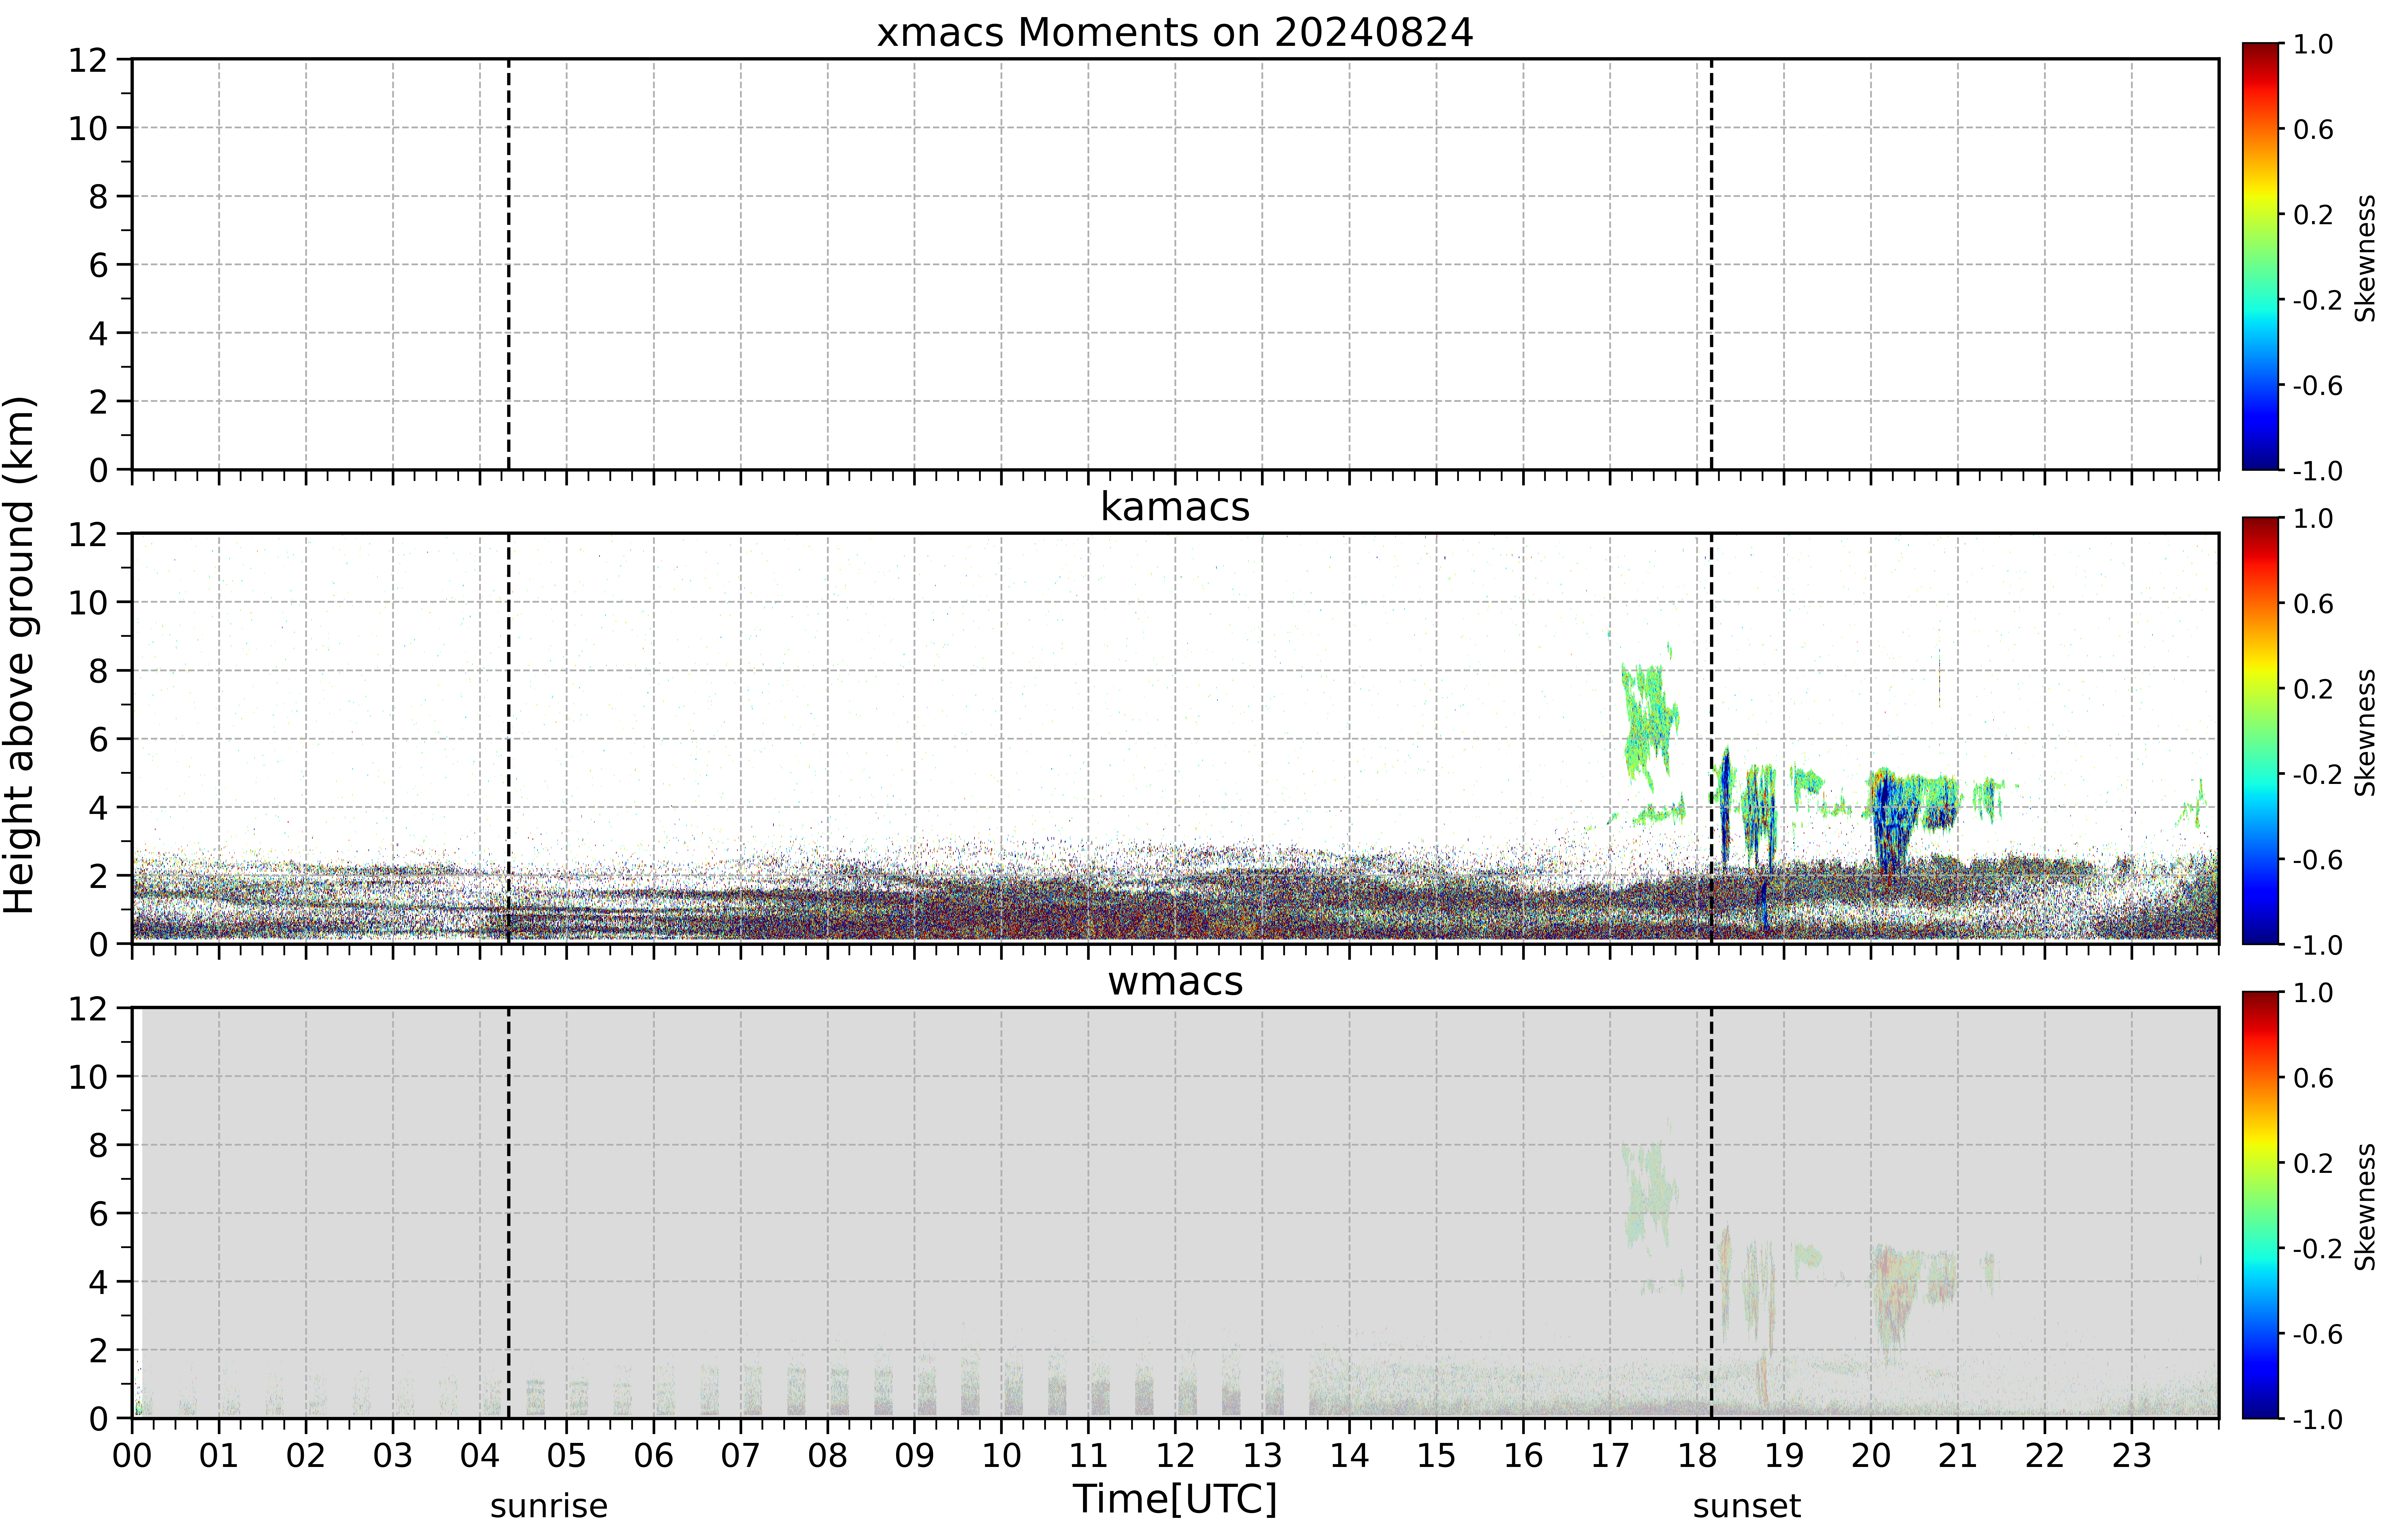This screenshot has width=2394, height=1540.
Task: Click the 23 hour tick label
Action: pyautogui.click(x=2131, y=1455)
